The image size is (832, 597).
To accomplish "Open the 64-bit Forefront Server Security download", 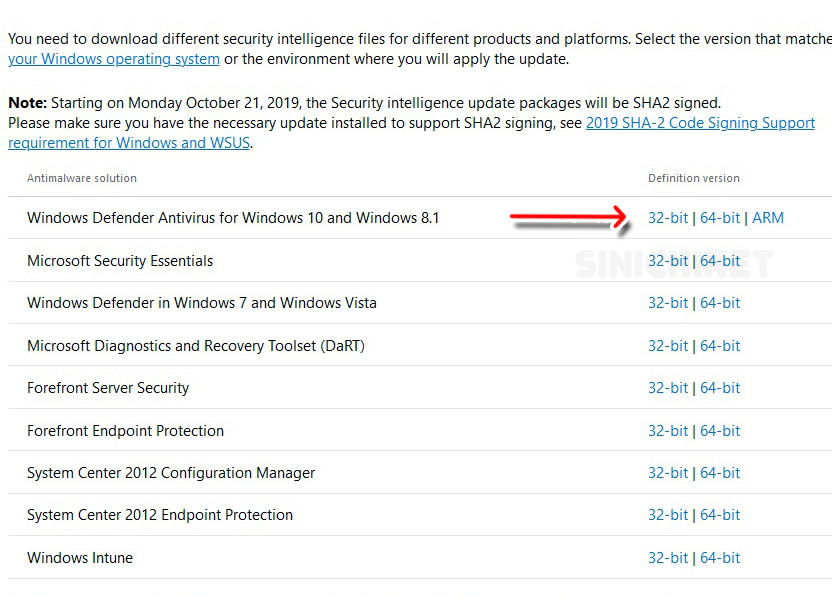I will point(720,388).
